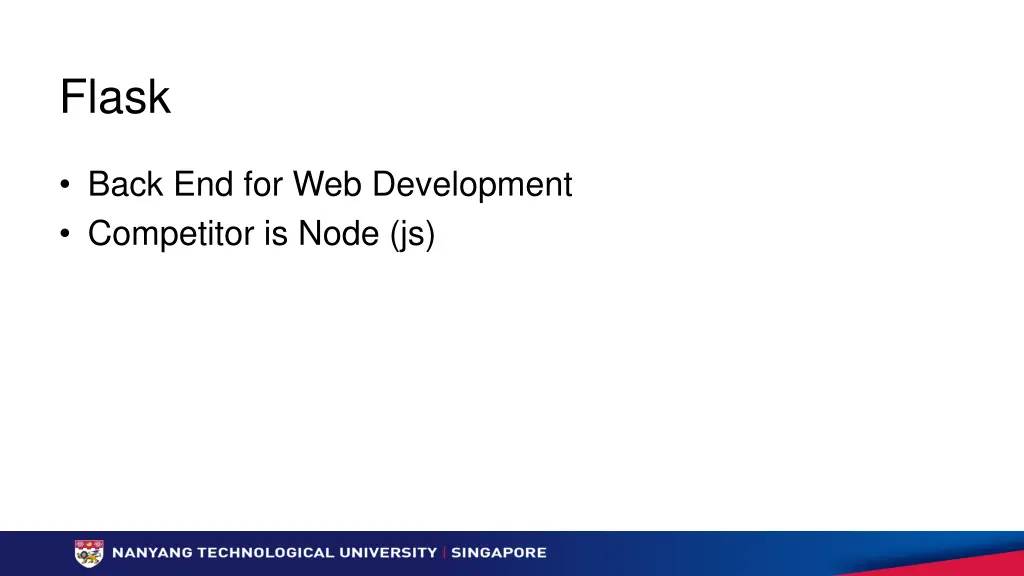Click "NANYANG TECHNOLOGICAL UNIVERSITY" footer text

(x=275, y=552)
